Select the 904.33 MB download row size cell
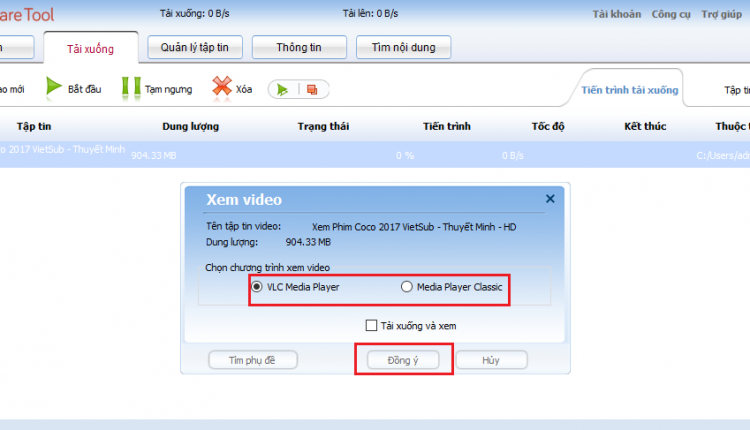The image size is (750, 430). pos(154,155)
